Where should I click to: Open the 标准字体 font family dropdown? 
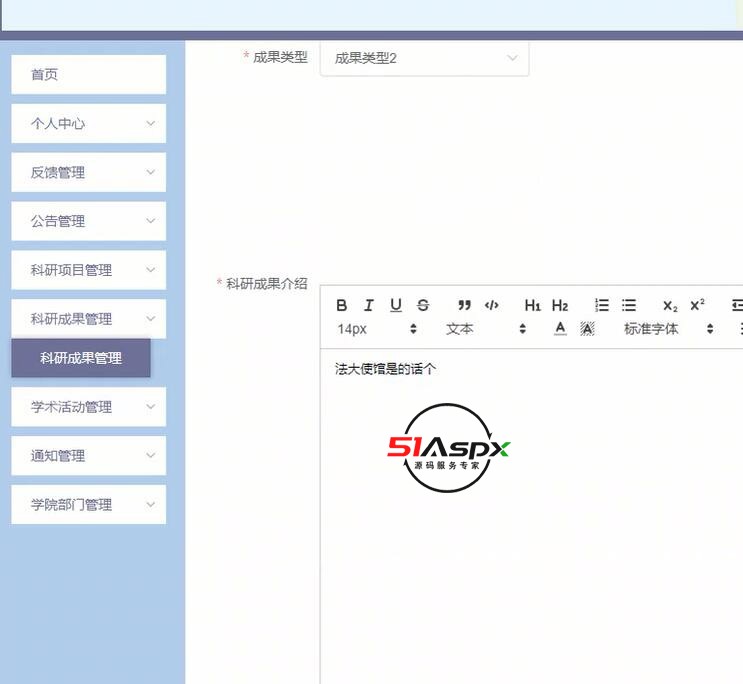point(669,328)
